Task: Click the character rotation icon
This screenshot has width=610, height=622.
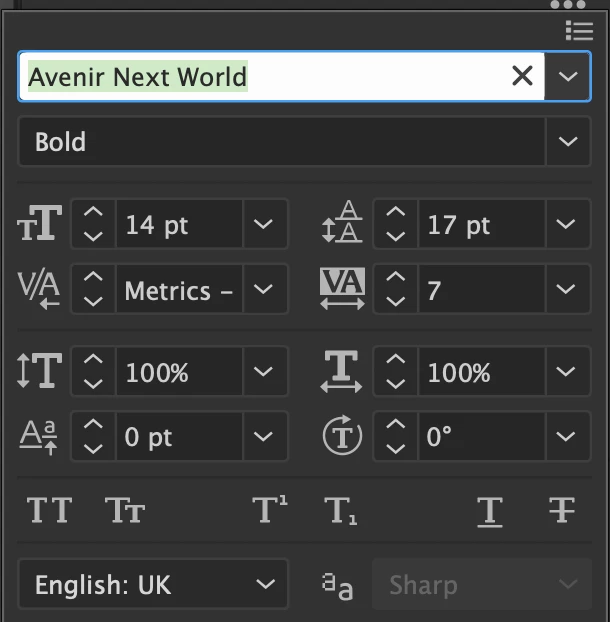Action: (x=342, y=435)
